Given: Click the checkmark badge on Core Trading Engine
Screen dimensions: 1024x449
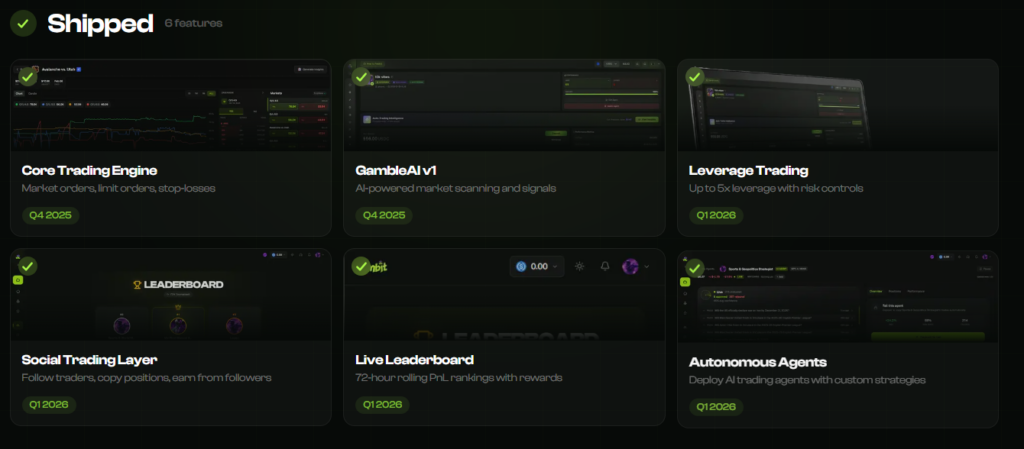Looking at the screenshot, I should (x=28, y=76).
